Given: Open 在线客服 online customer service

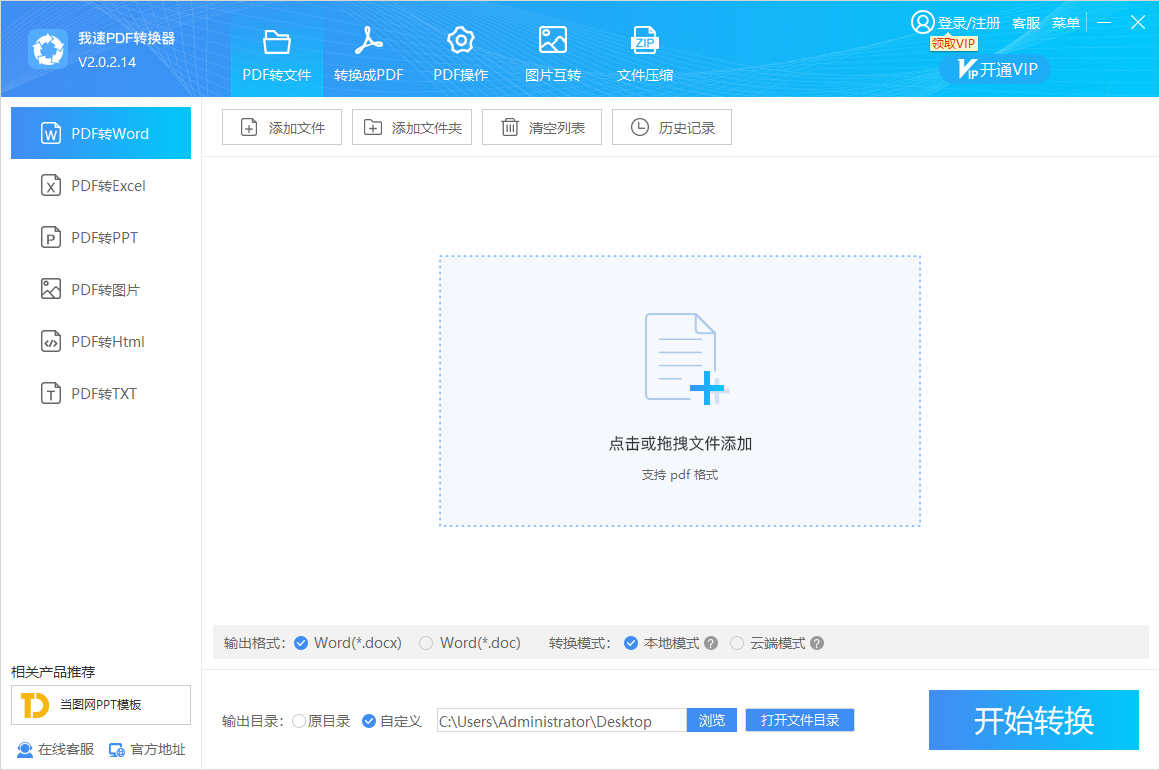Looking at the screenshot, I should [x=55, y=749].
